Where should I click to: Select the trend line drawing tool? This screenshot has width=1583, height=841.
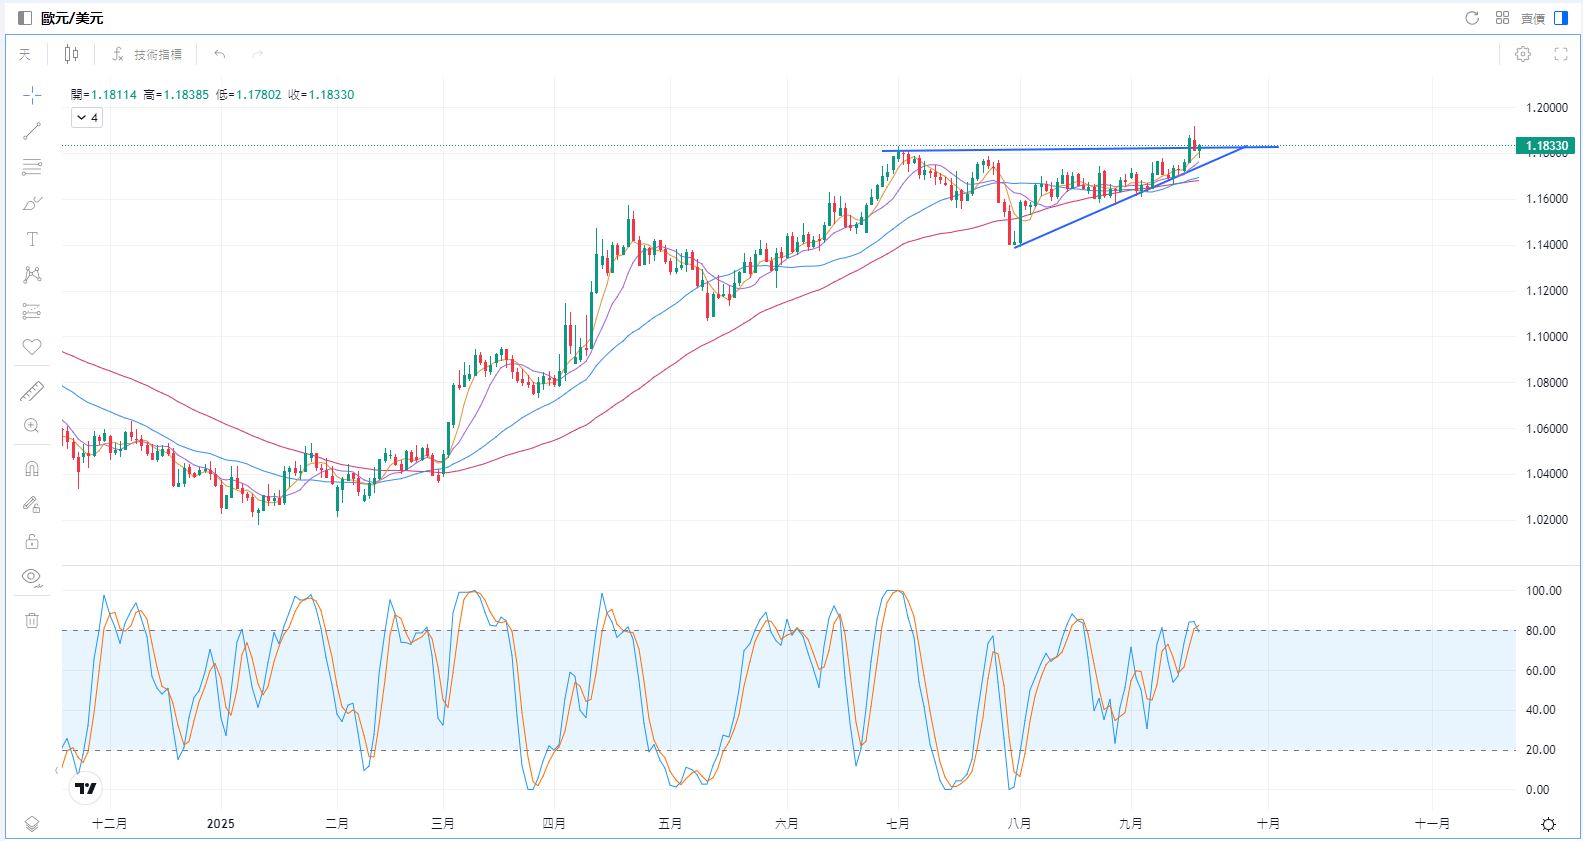(x=32, y=131)
